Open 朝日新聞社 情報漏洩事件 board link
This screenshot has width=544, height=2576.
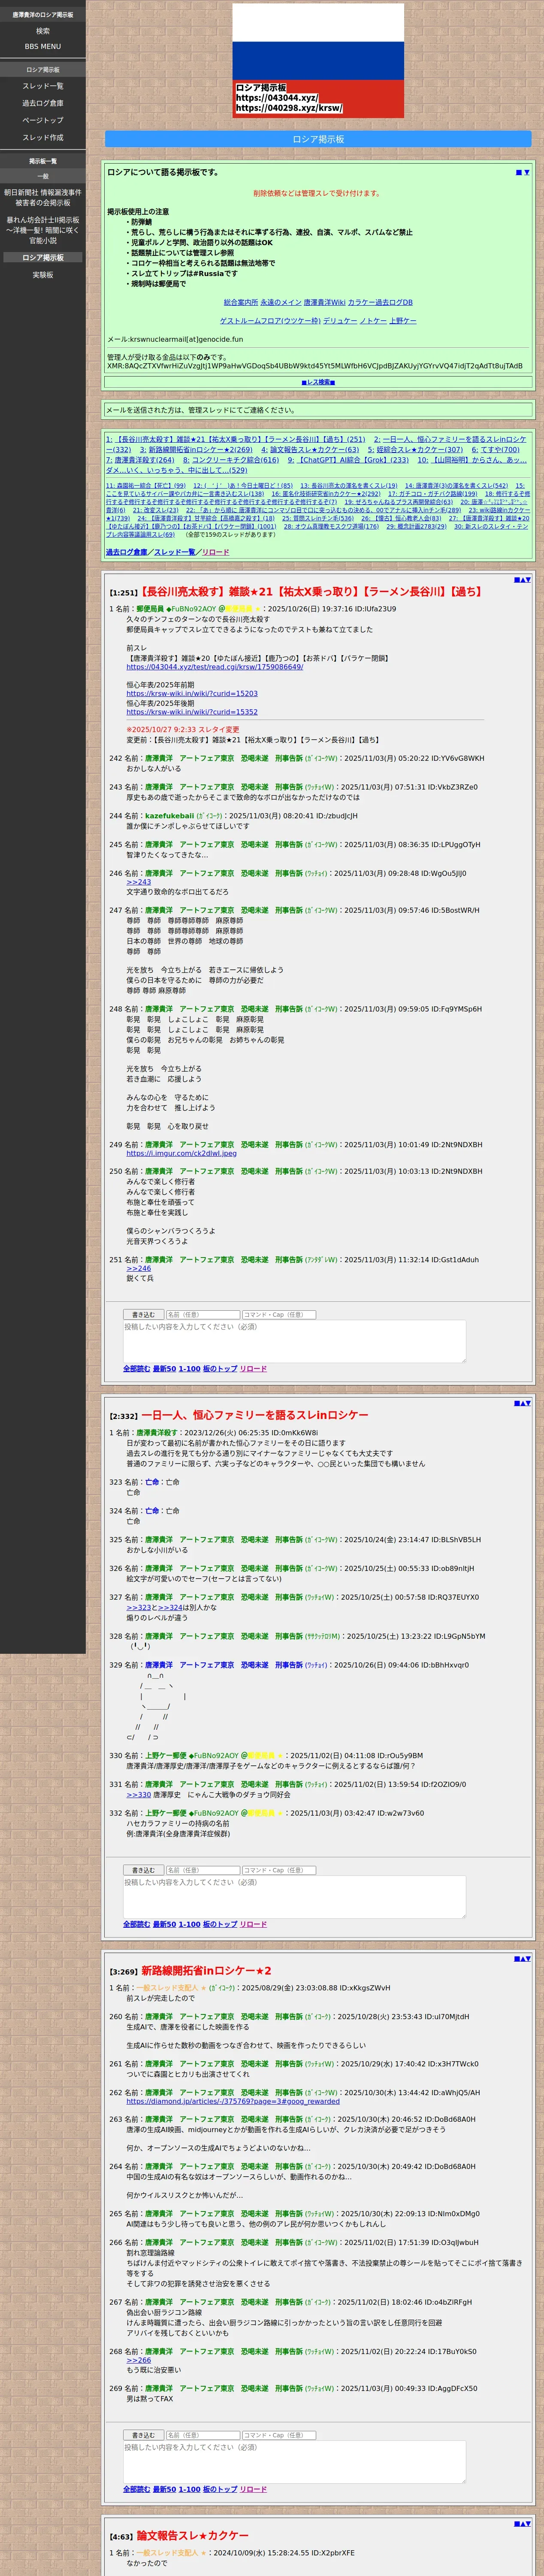pyautogui.click(x=43, y=197)
